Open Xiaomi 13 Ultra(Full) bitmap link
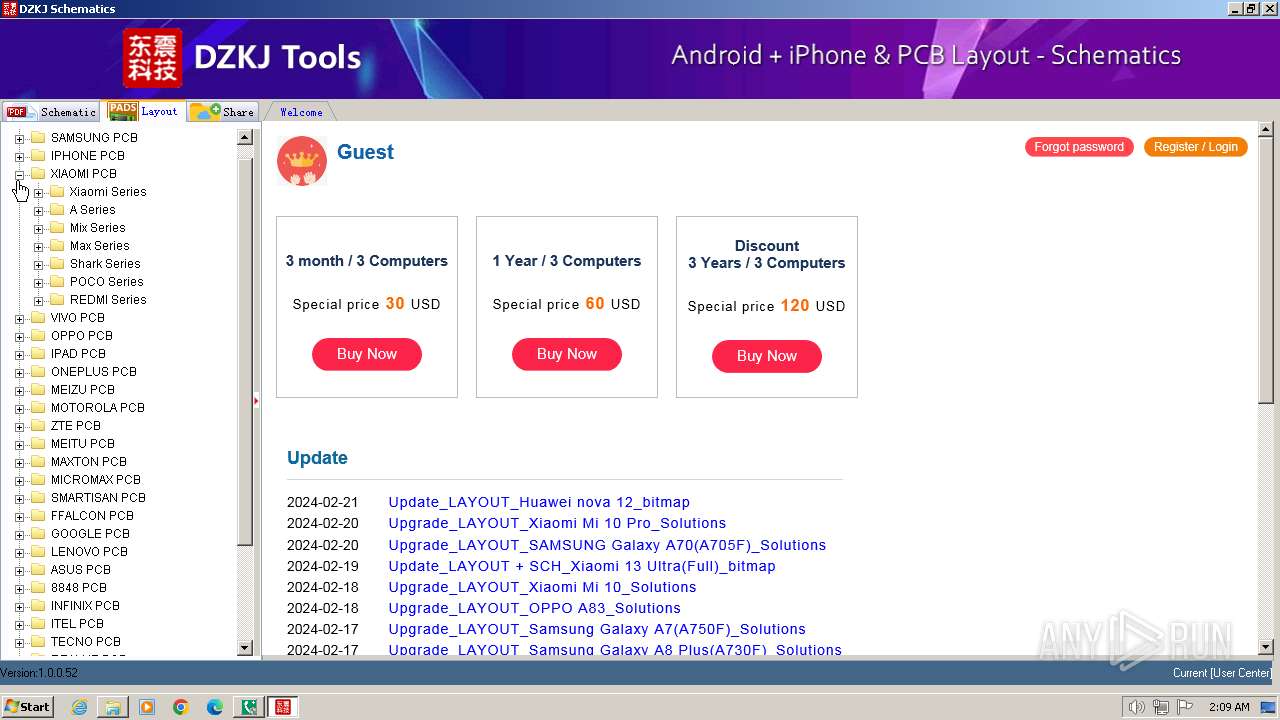The width and height of the screenshot is (1280, 720). [x=582, y=566]
